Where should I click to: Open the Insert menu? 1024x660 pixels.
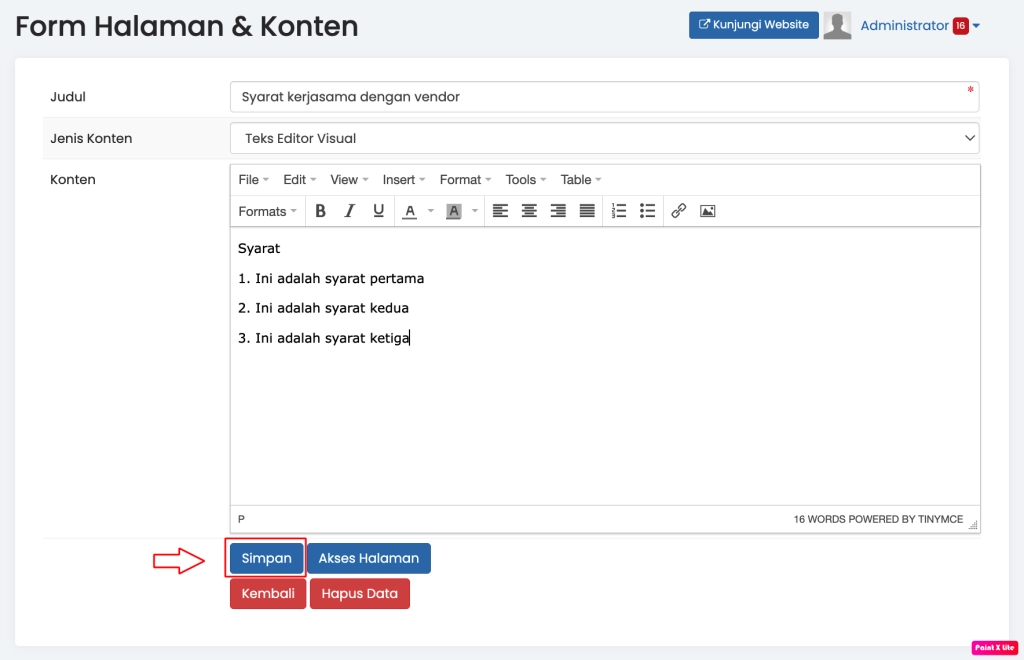(x=404, y=180)
